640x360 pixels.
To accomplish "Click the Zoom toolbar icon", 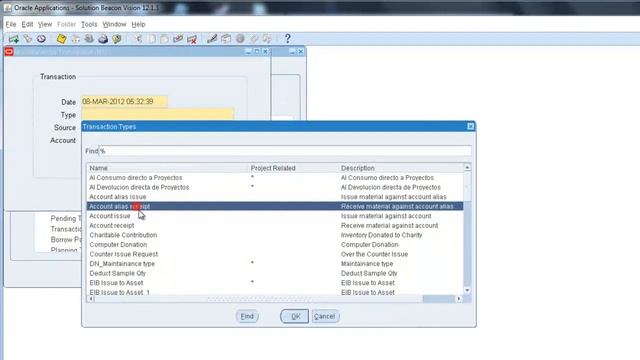I will [x=226, y=39].
